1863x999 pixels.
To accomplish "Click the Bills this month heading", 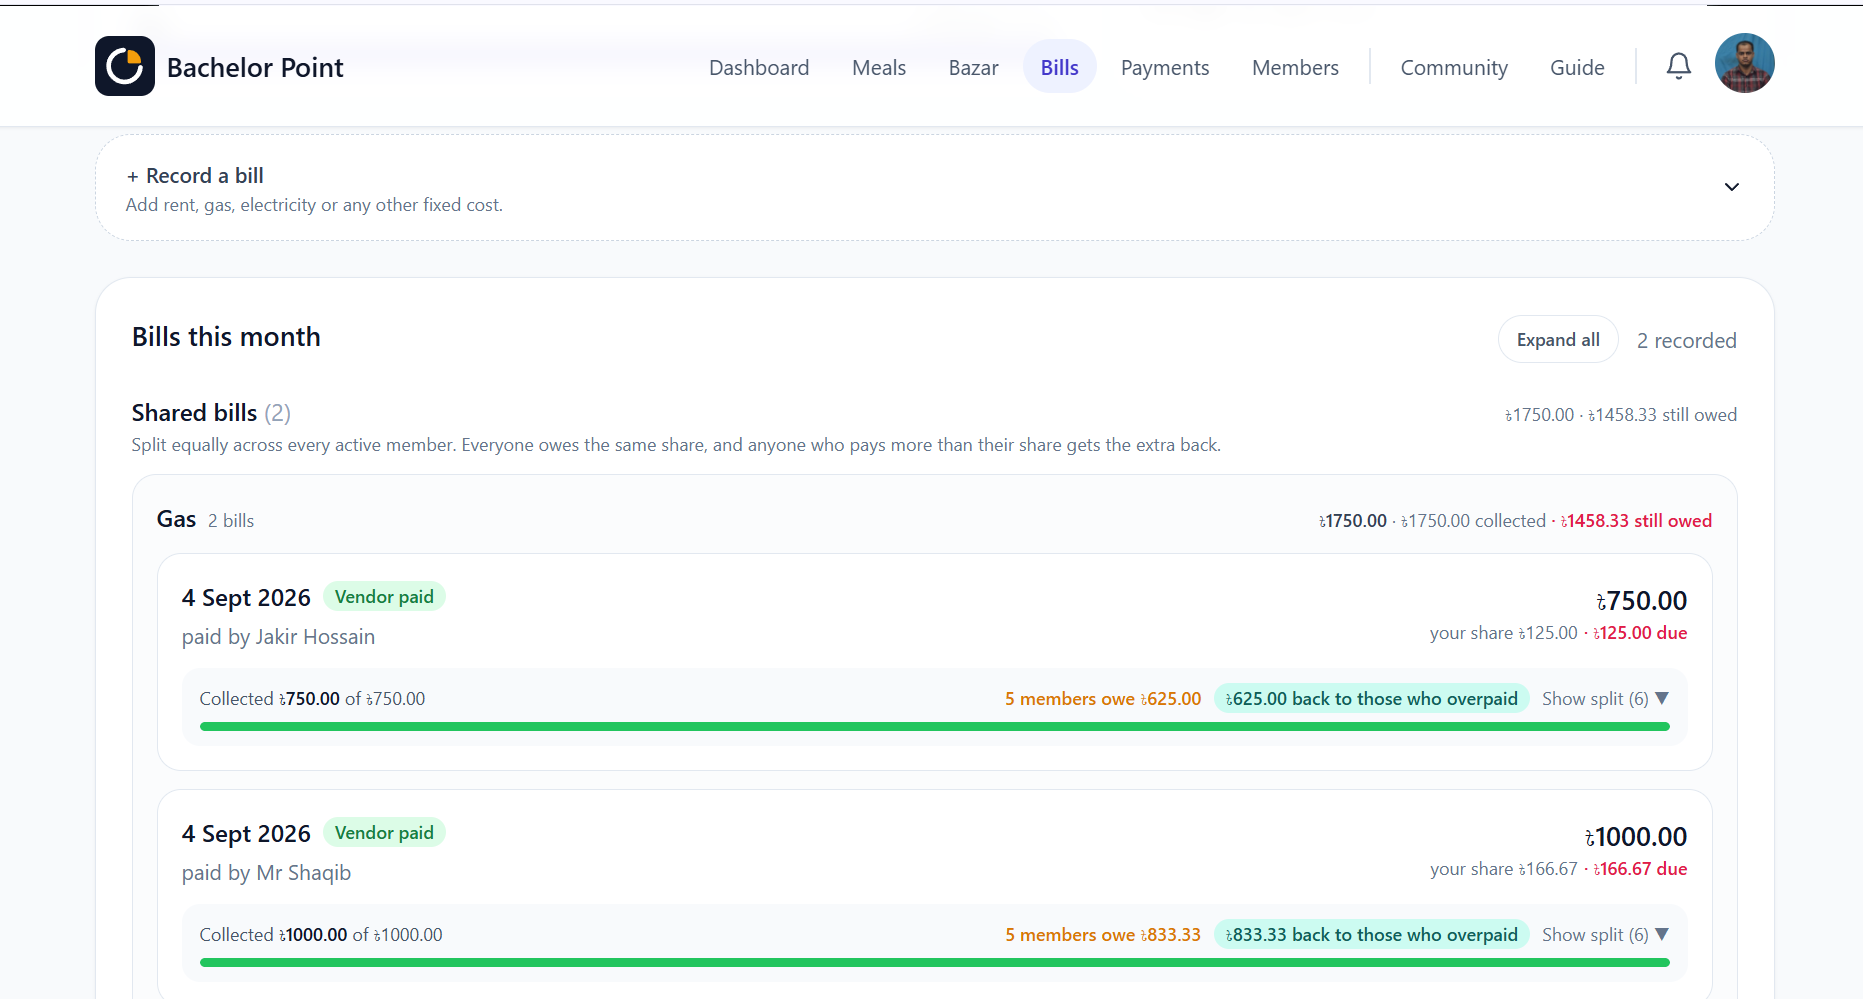I will click(x=226, y=337).
